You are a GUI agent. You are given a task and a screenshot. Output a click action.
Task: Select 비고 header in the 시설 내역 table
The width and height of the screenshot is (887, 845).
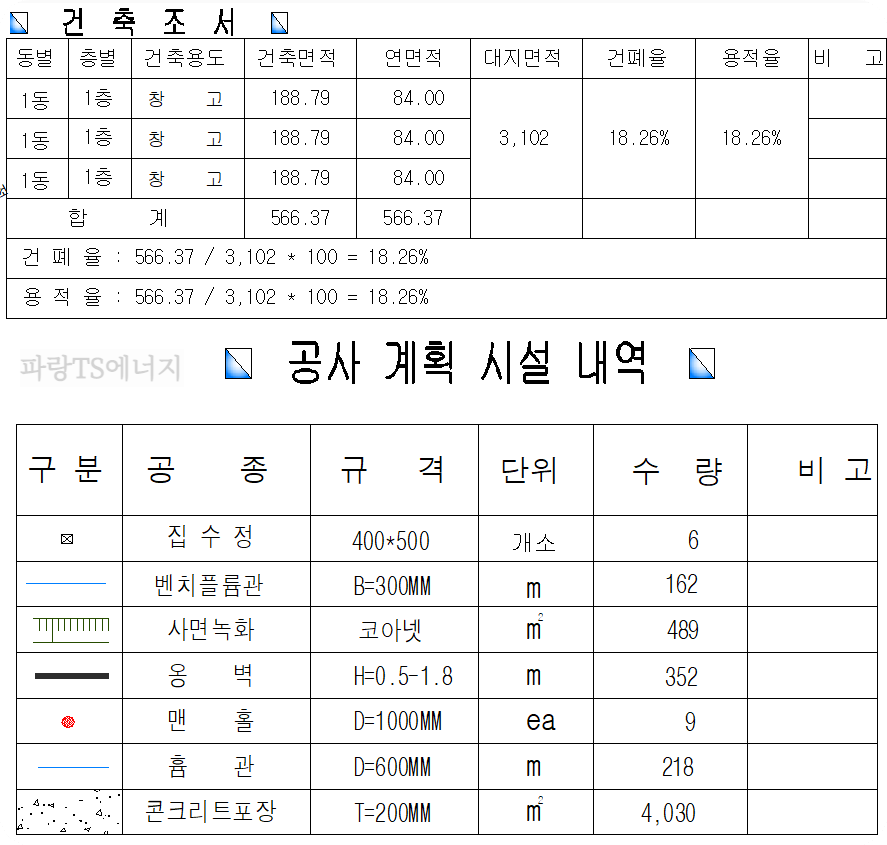pyautogui.click(x=835, y=469)
